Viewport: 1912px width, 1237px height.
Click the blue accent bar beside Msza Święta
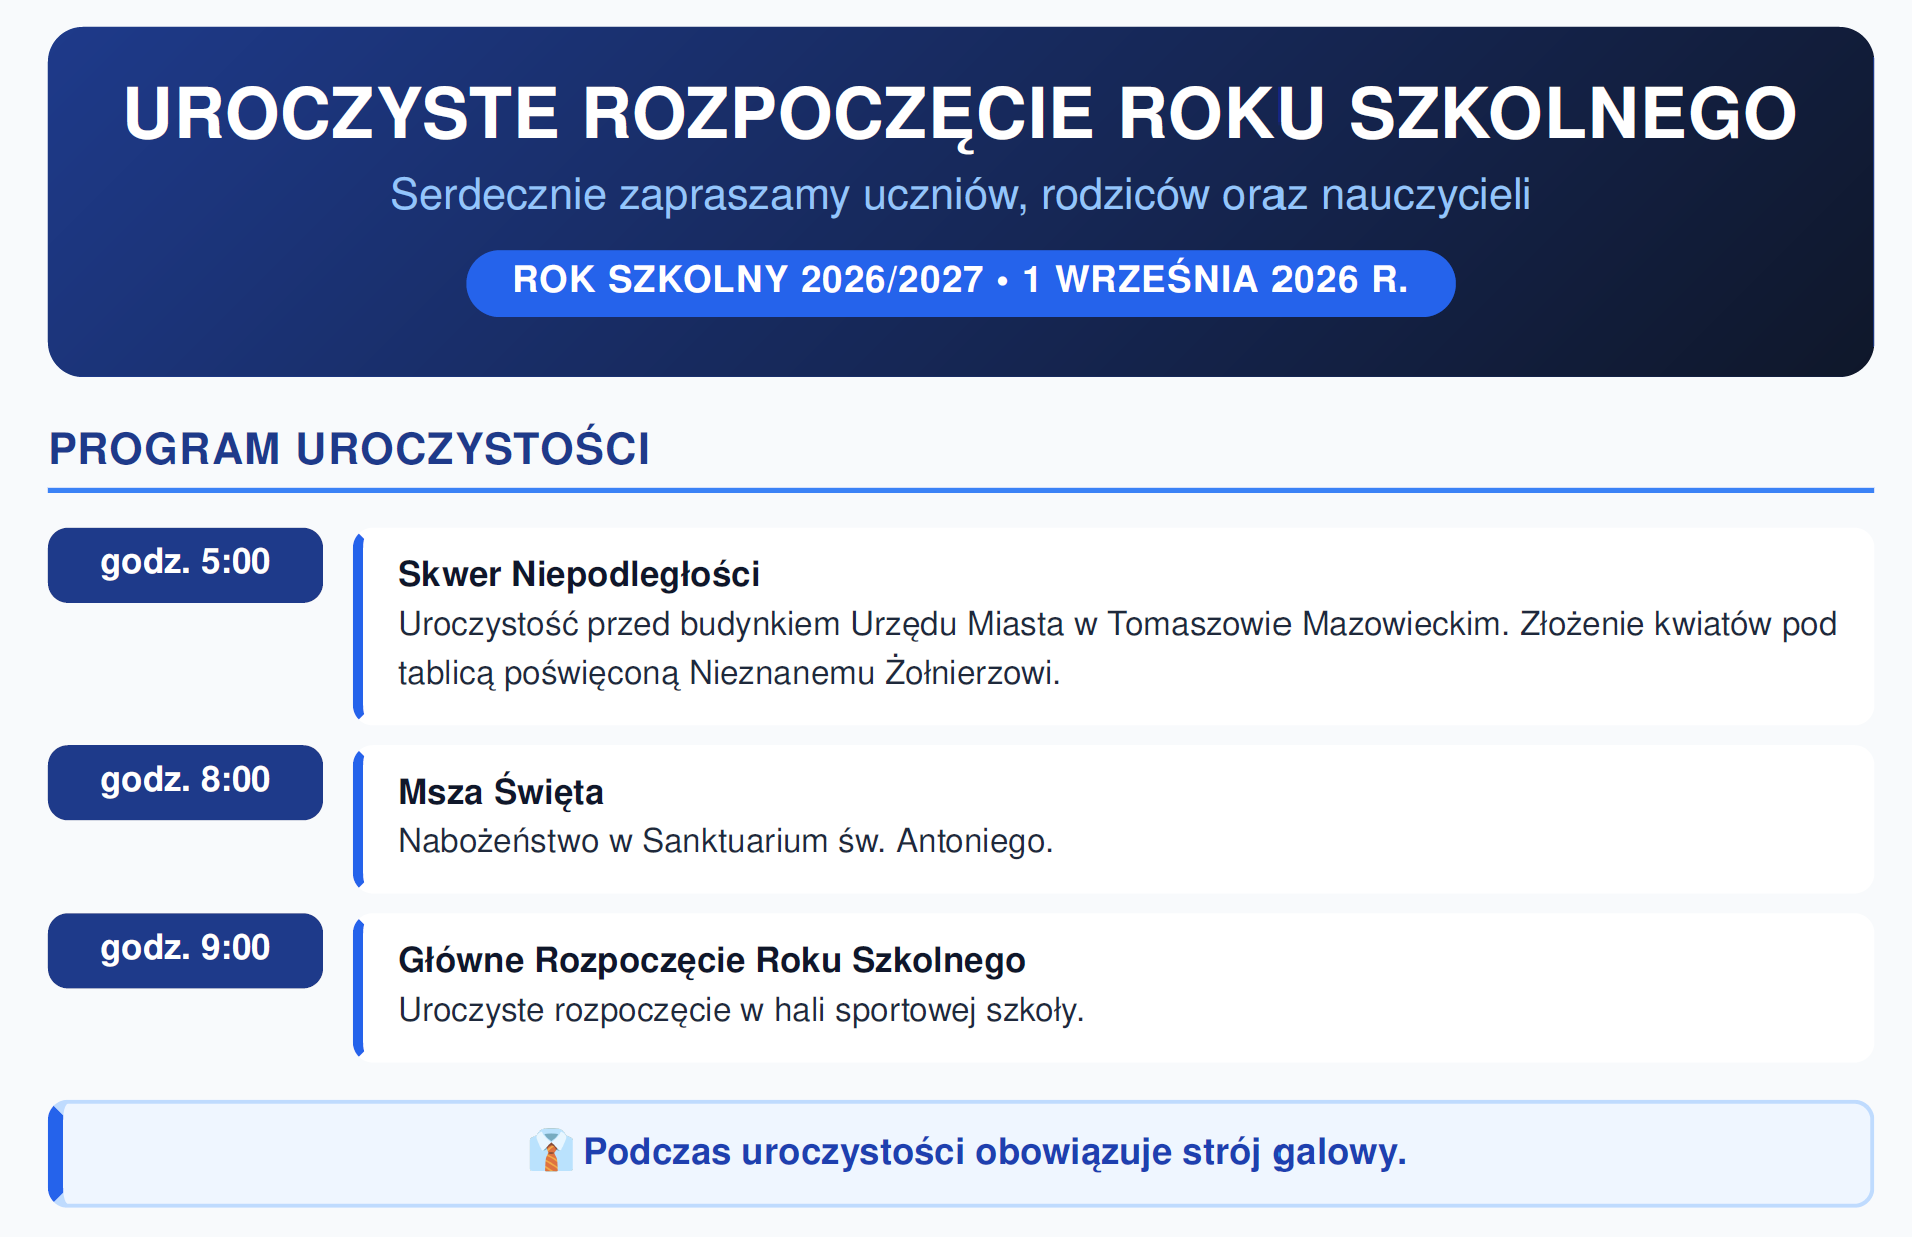pos(358,820)
